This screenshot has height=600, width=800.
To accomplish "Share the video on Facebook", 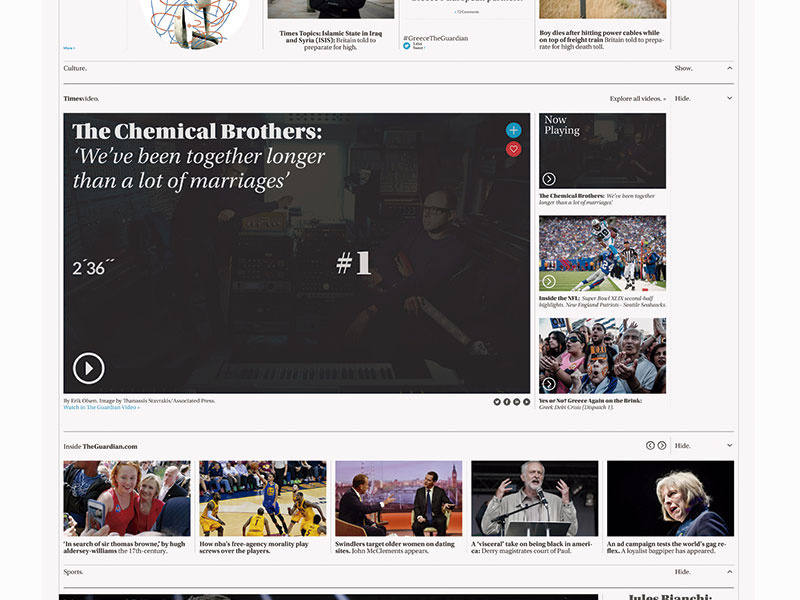I will (x=507, y=402).
